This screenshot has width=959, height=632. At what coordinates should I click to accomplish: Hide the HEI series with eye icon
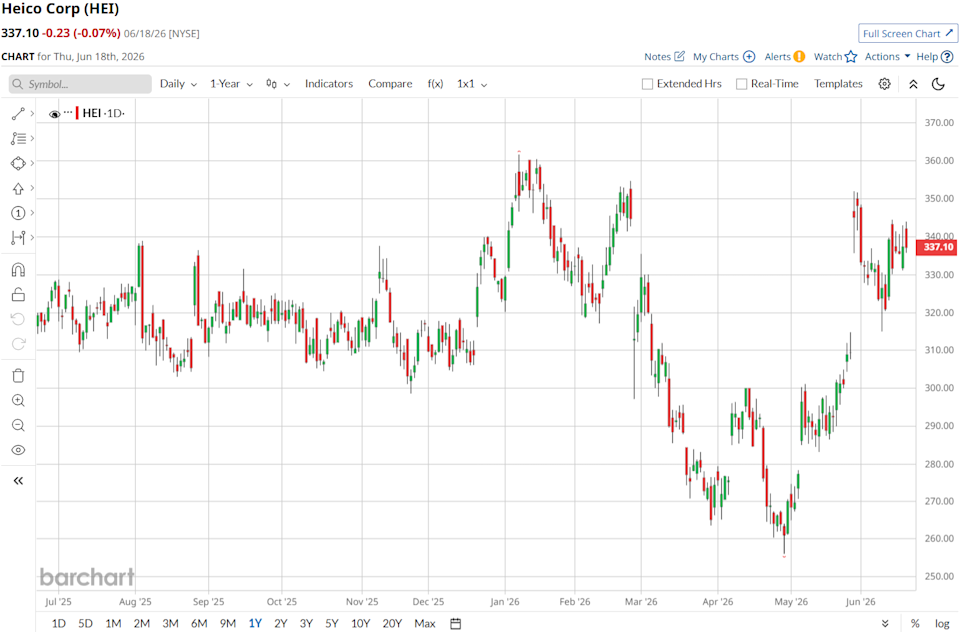click(x=54, y=114)
